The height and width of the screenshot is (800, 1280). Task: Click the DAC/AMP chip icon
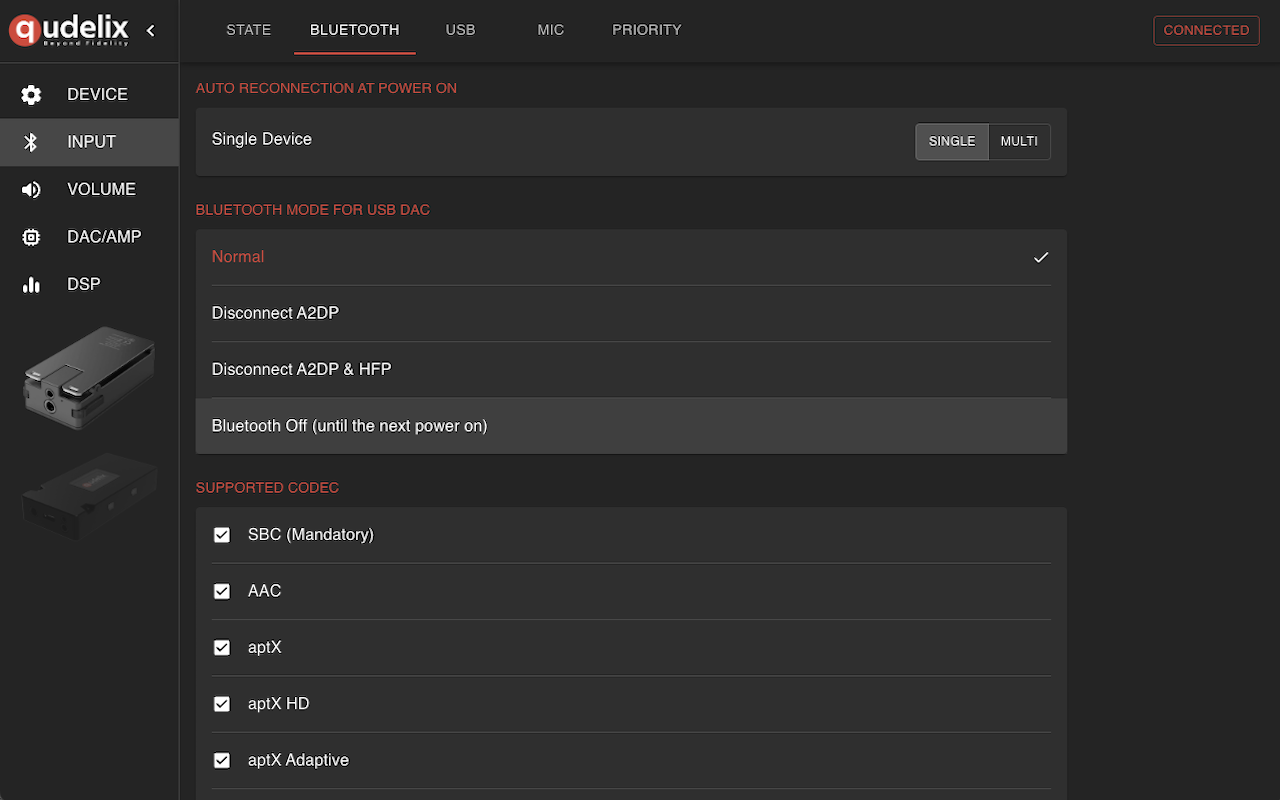(31, 237)
